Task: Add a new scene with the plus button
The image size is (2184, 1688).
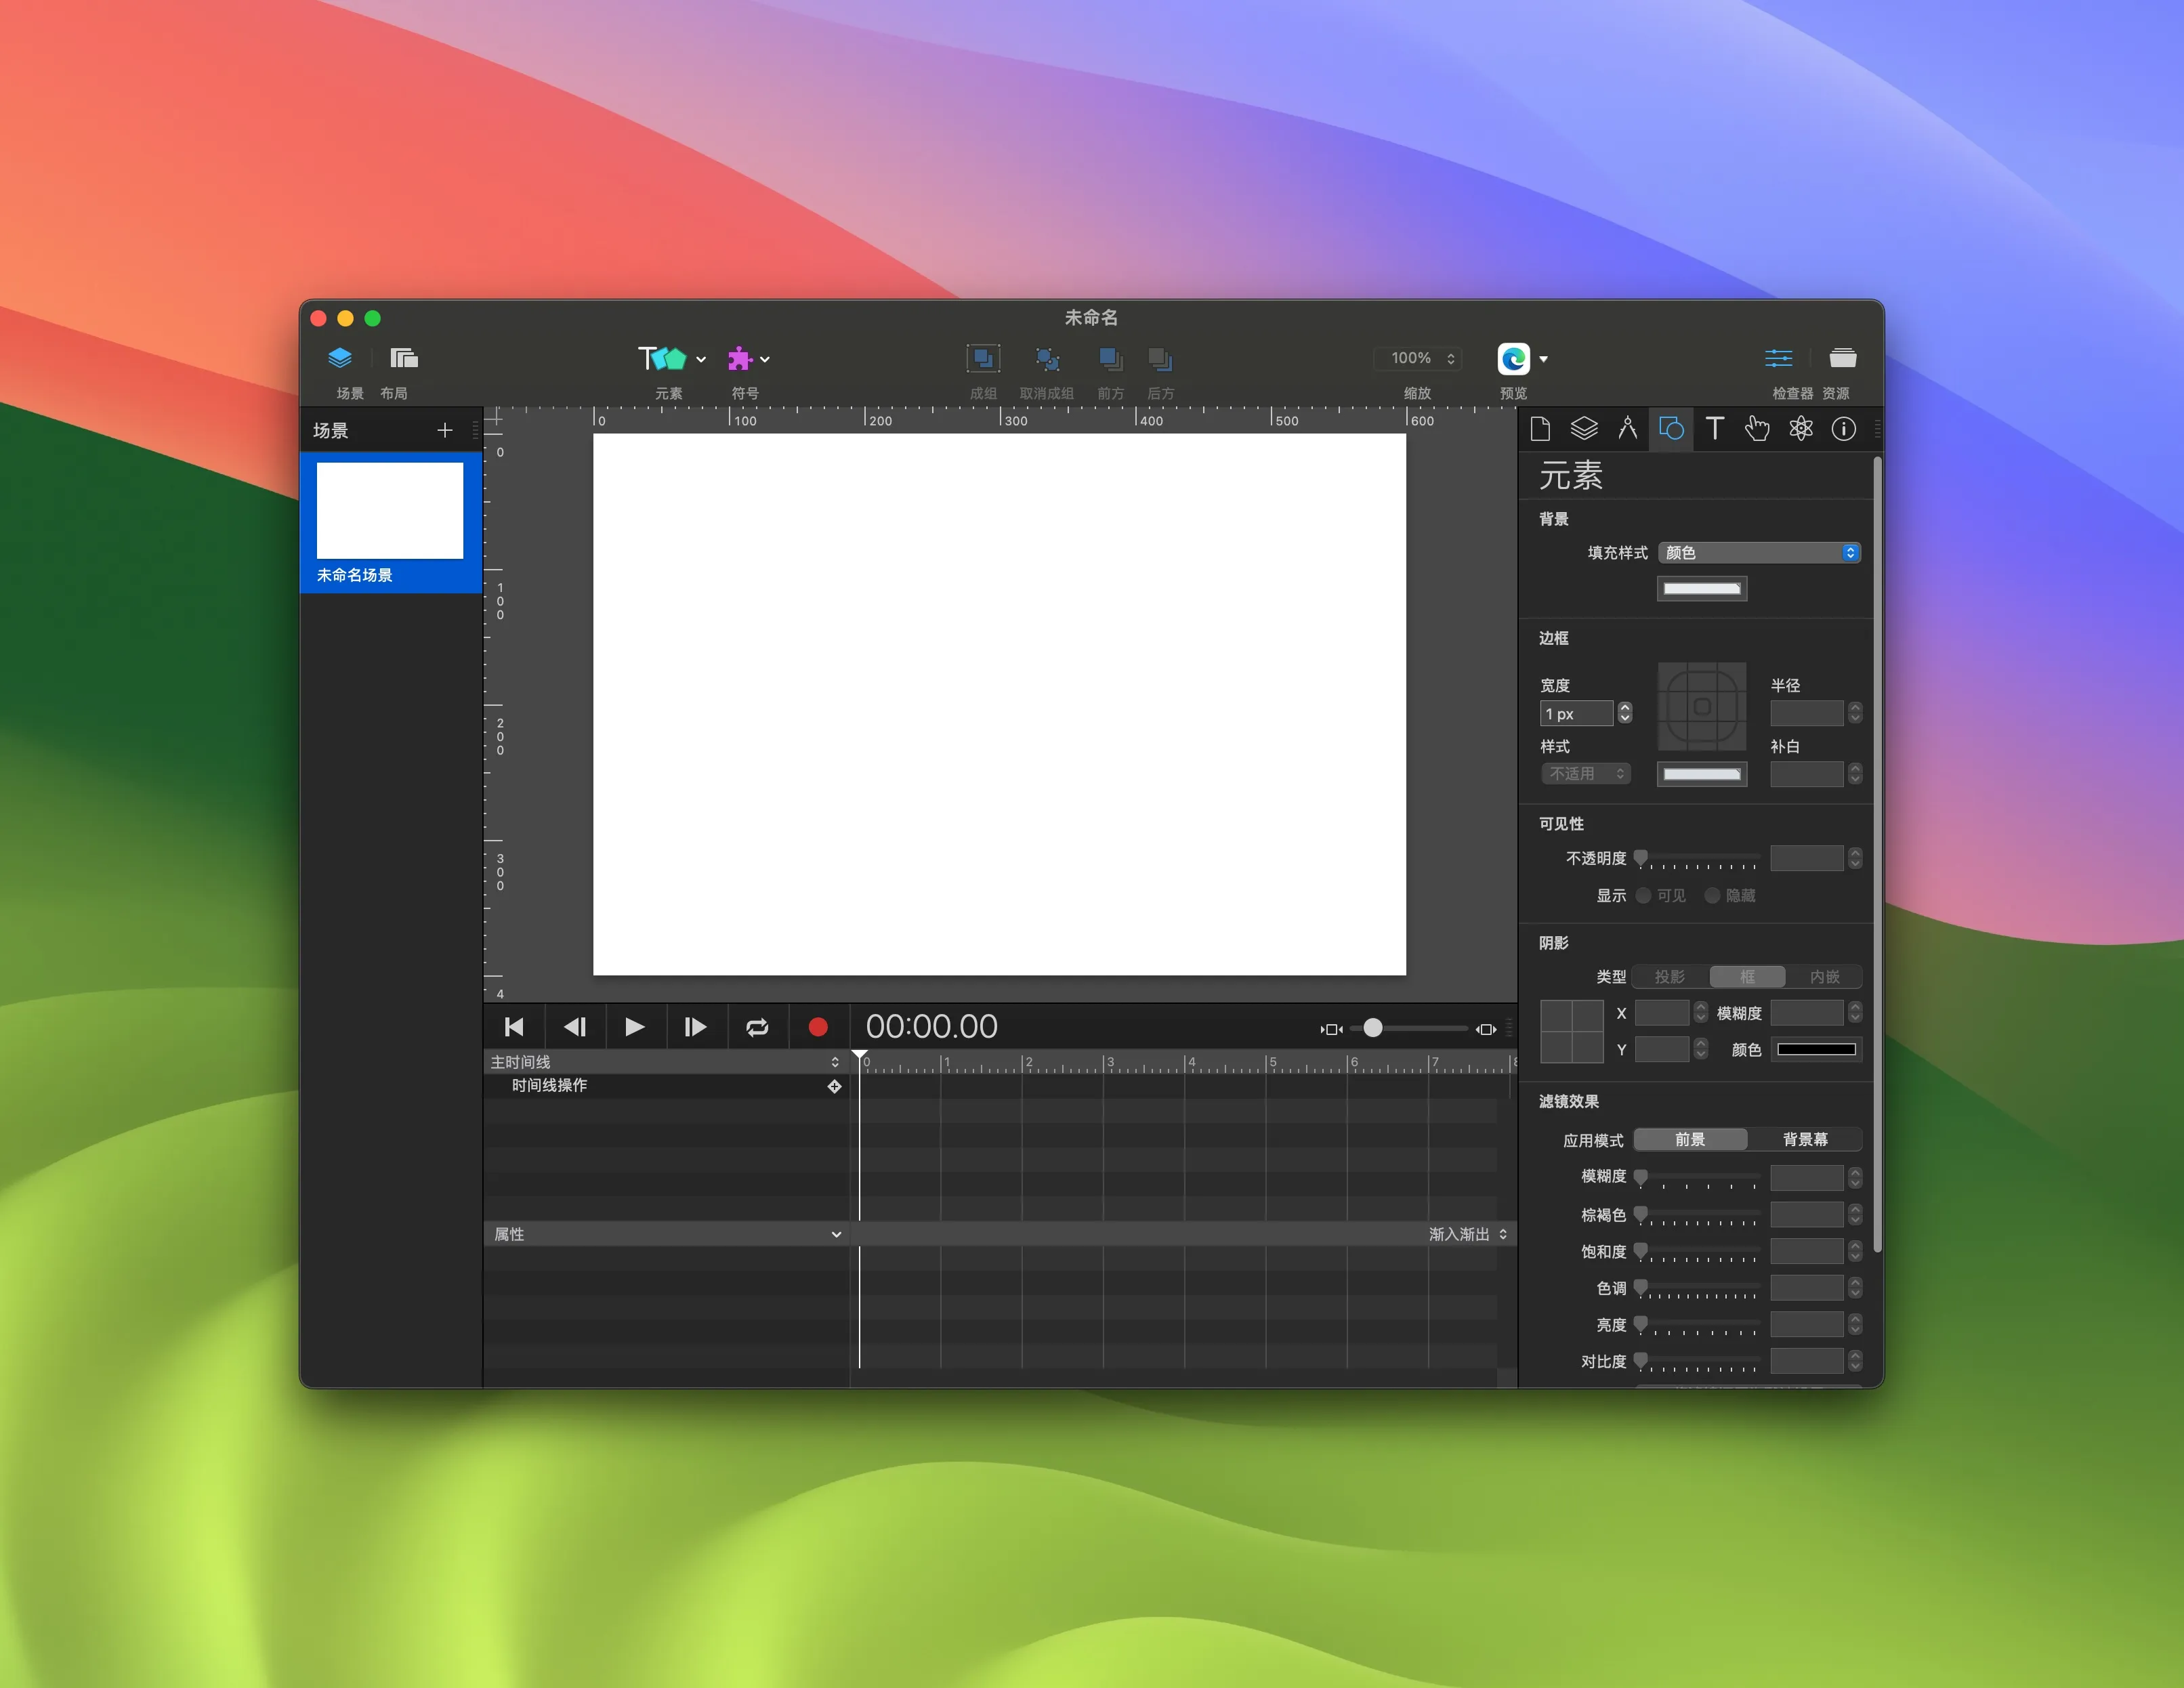Action: pyautogui.click(x=446, y=430)
